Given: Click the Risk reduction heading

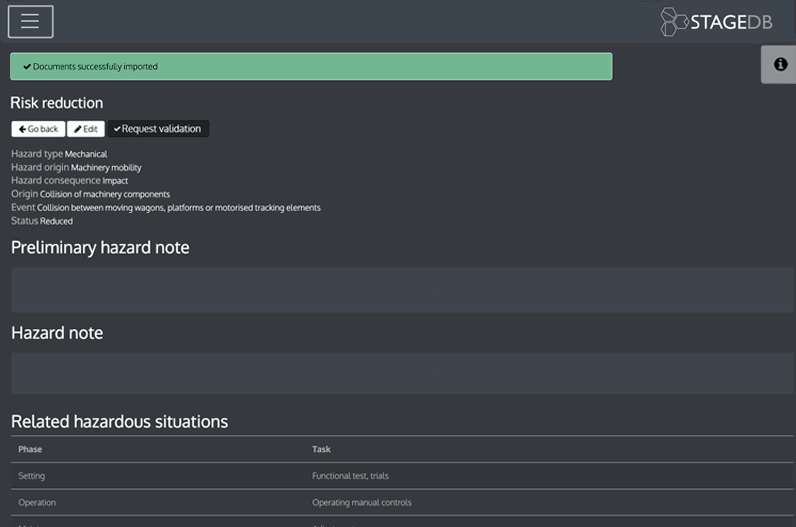Looking at the screenshot, I should click(x=57, y=103).
